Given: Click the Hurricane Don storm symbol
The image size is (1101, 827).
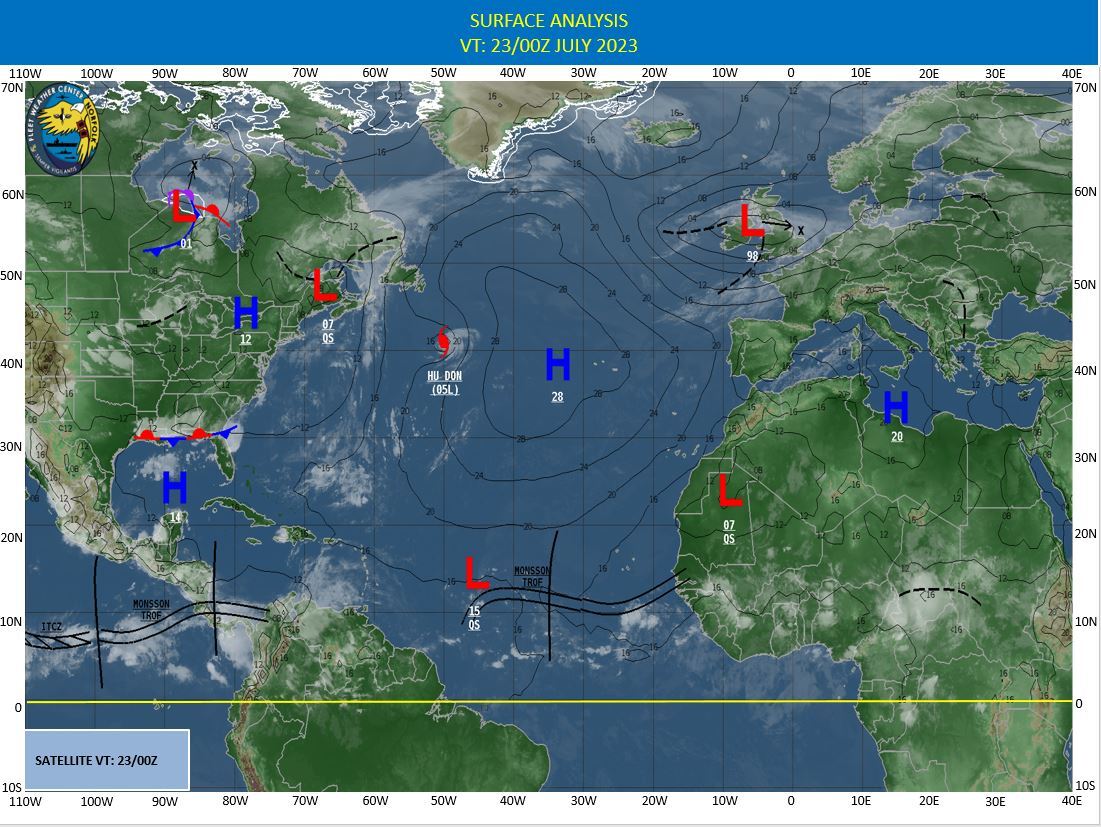Looking at the screenshot, I should [442, 342].
